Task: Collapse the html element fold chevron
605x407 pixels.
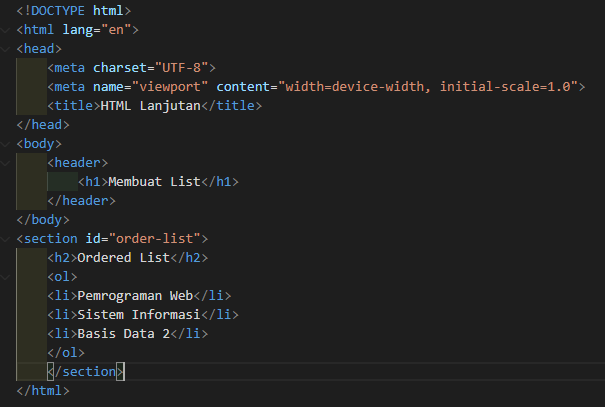Action: point(5,30)
